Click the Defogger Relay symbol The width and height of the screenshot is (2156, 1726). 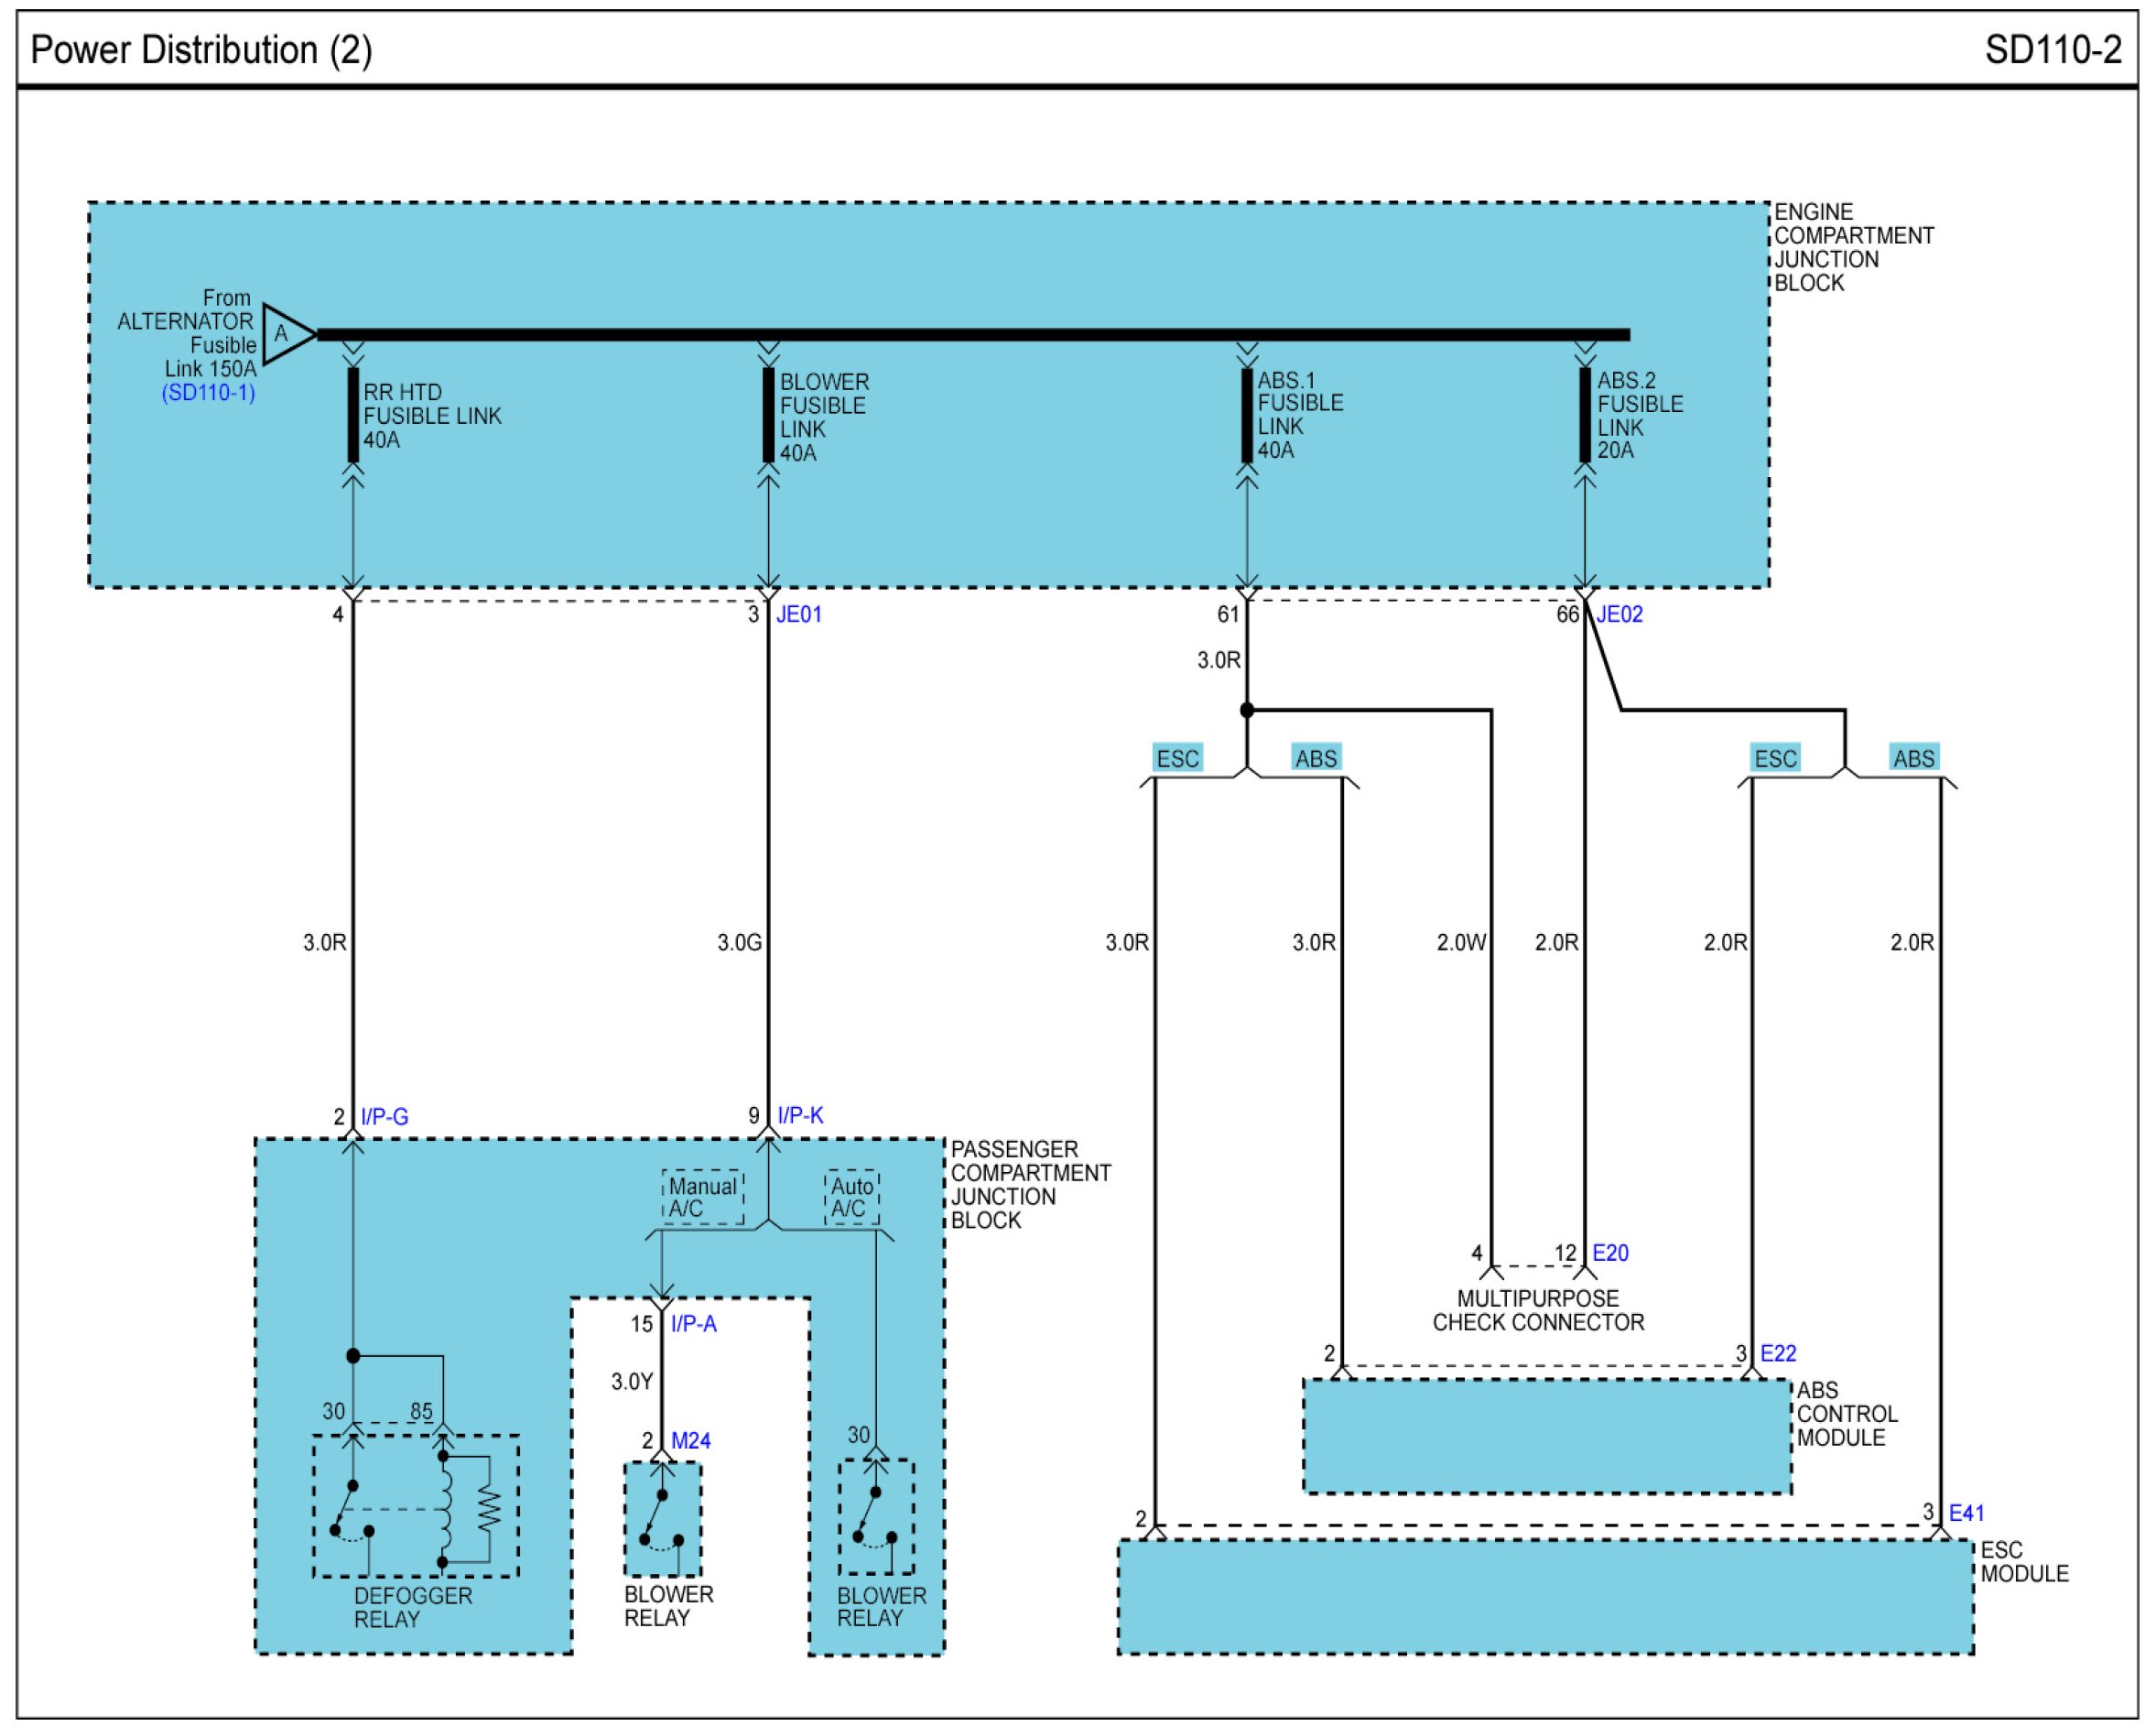[x=415, y=1506]
